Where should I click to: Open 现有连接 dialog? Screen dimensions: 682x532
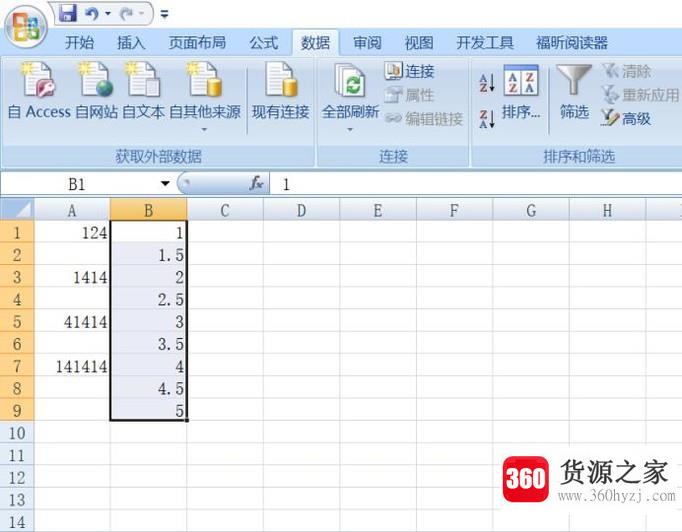coord(281,90)
